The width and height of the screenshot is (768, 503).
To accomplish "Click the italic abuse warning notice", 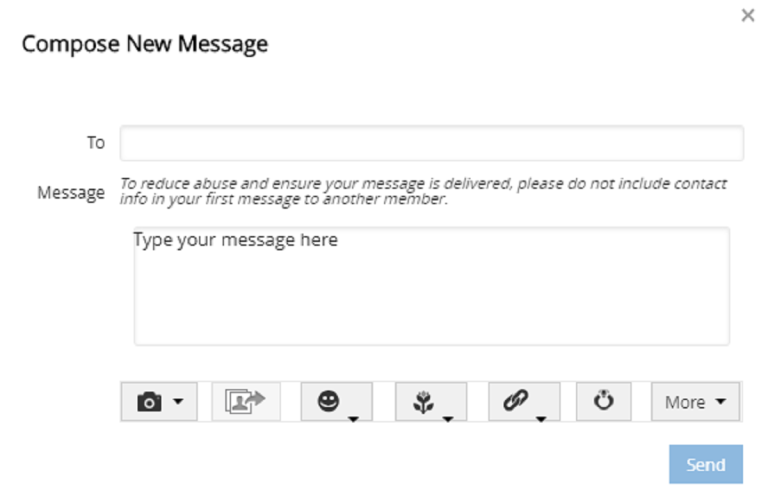I will pyautogui.click(x=423, y=191).
